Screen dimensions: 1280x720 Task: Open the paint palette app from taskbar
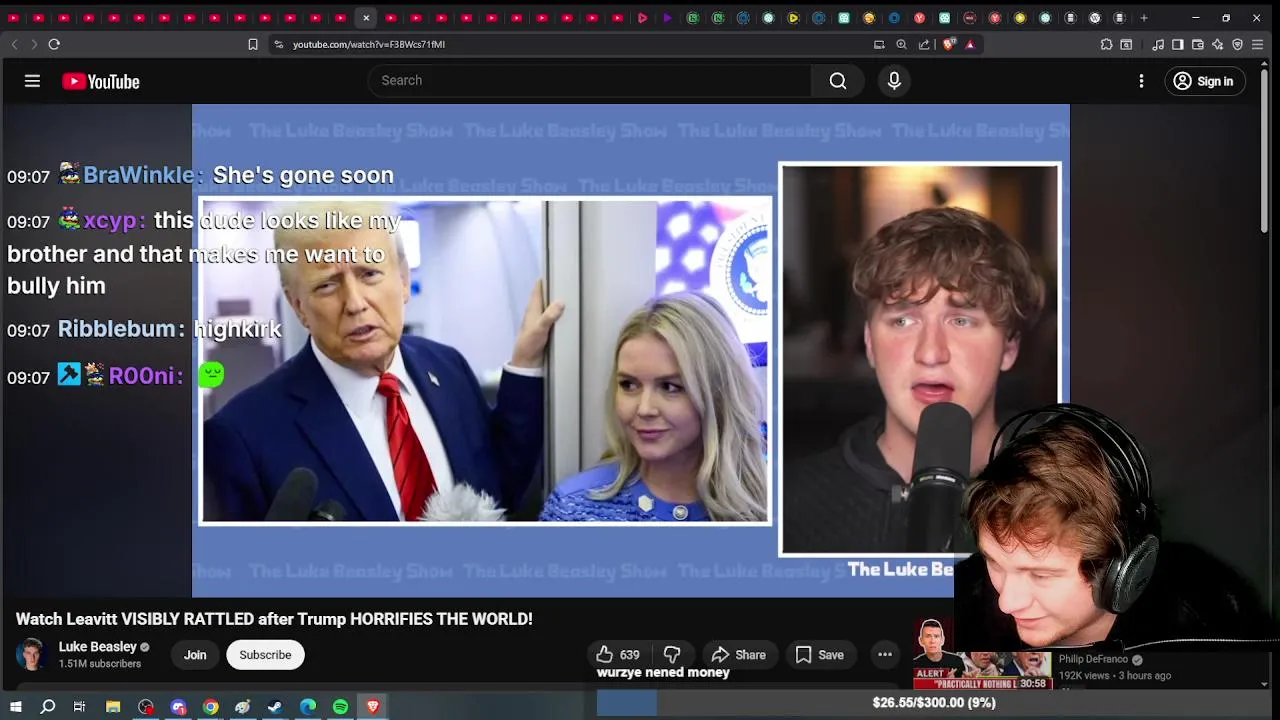243,707
